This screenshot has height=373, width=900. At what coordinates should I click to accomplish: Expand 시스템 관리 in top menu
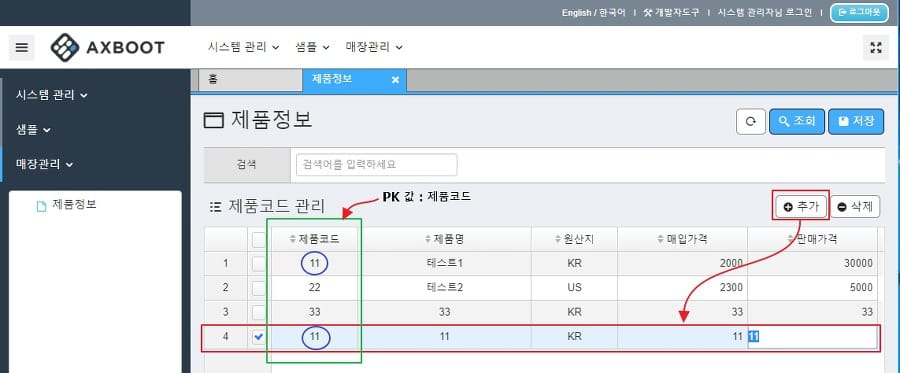click(243, 47)
